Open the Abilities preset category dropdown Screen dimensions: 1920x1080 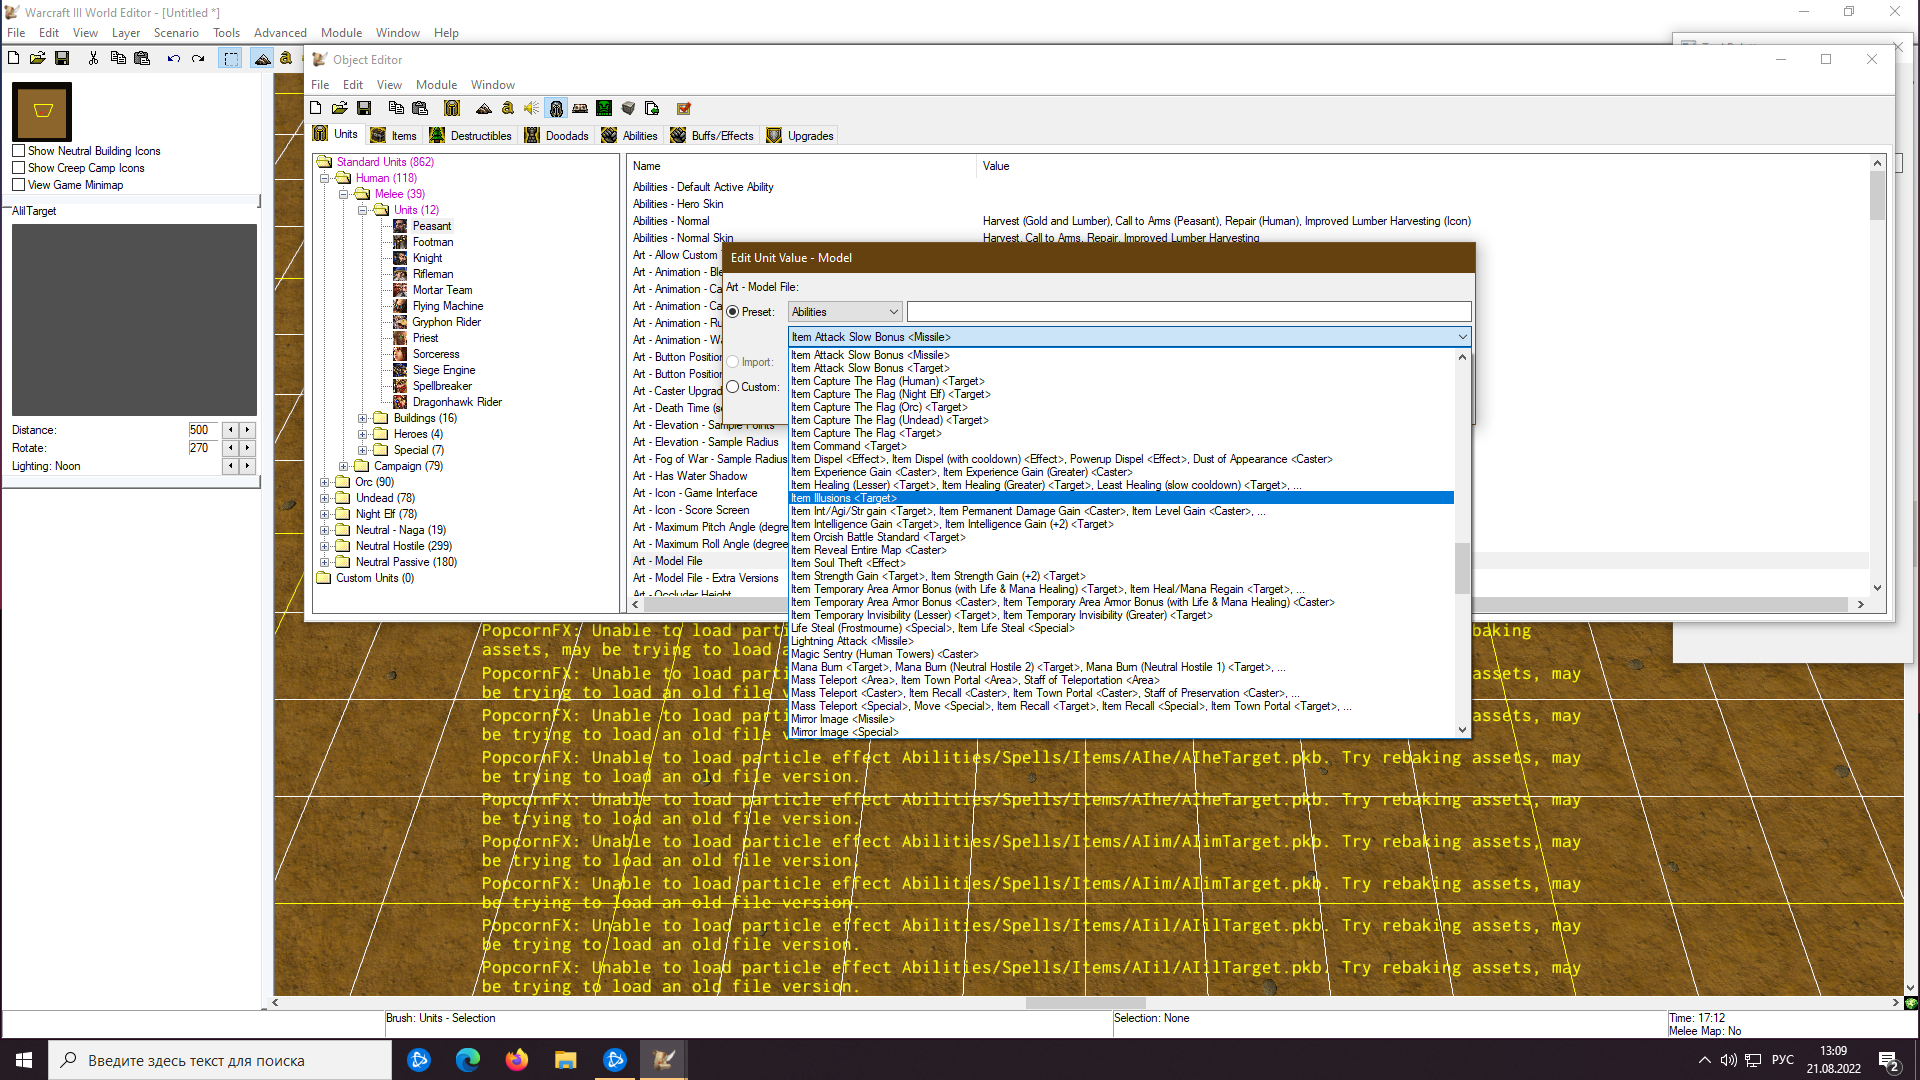point(845,312)
